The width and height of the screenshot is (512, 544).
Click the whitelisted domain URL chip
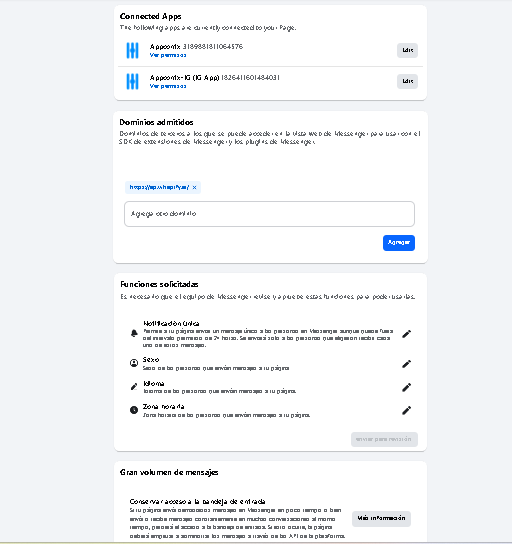pyautogui.click(x=159, y=187)
